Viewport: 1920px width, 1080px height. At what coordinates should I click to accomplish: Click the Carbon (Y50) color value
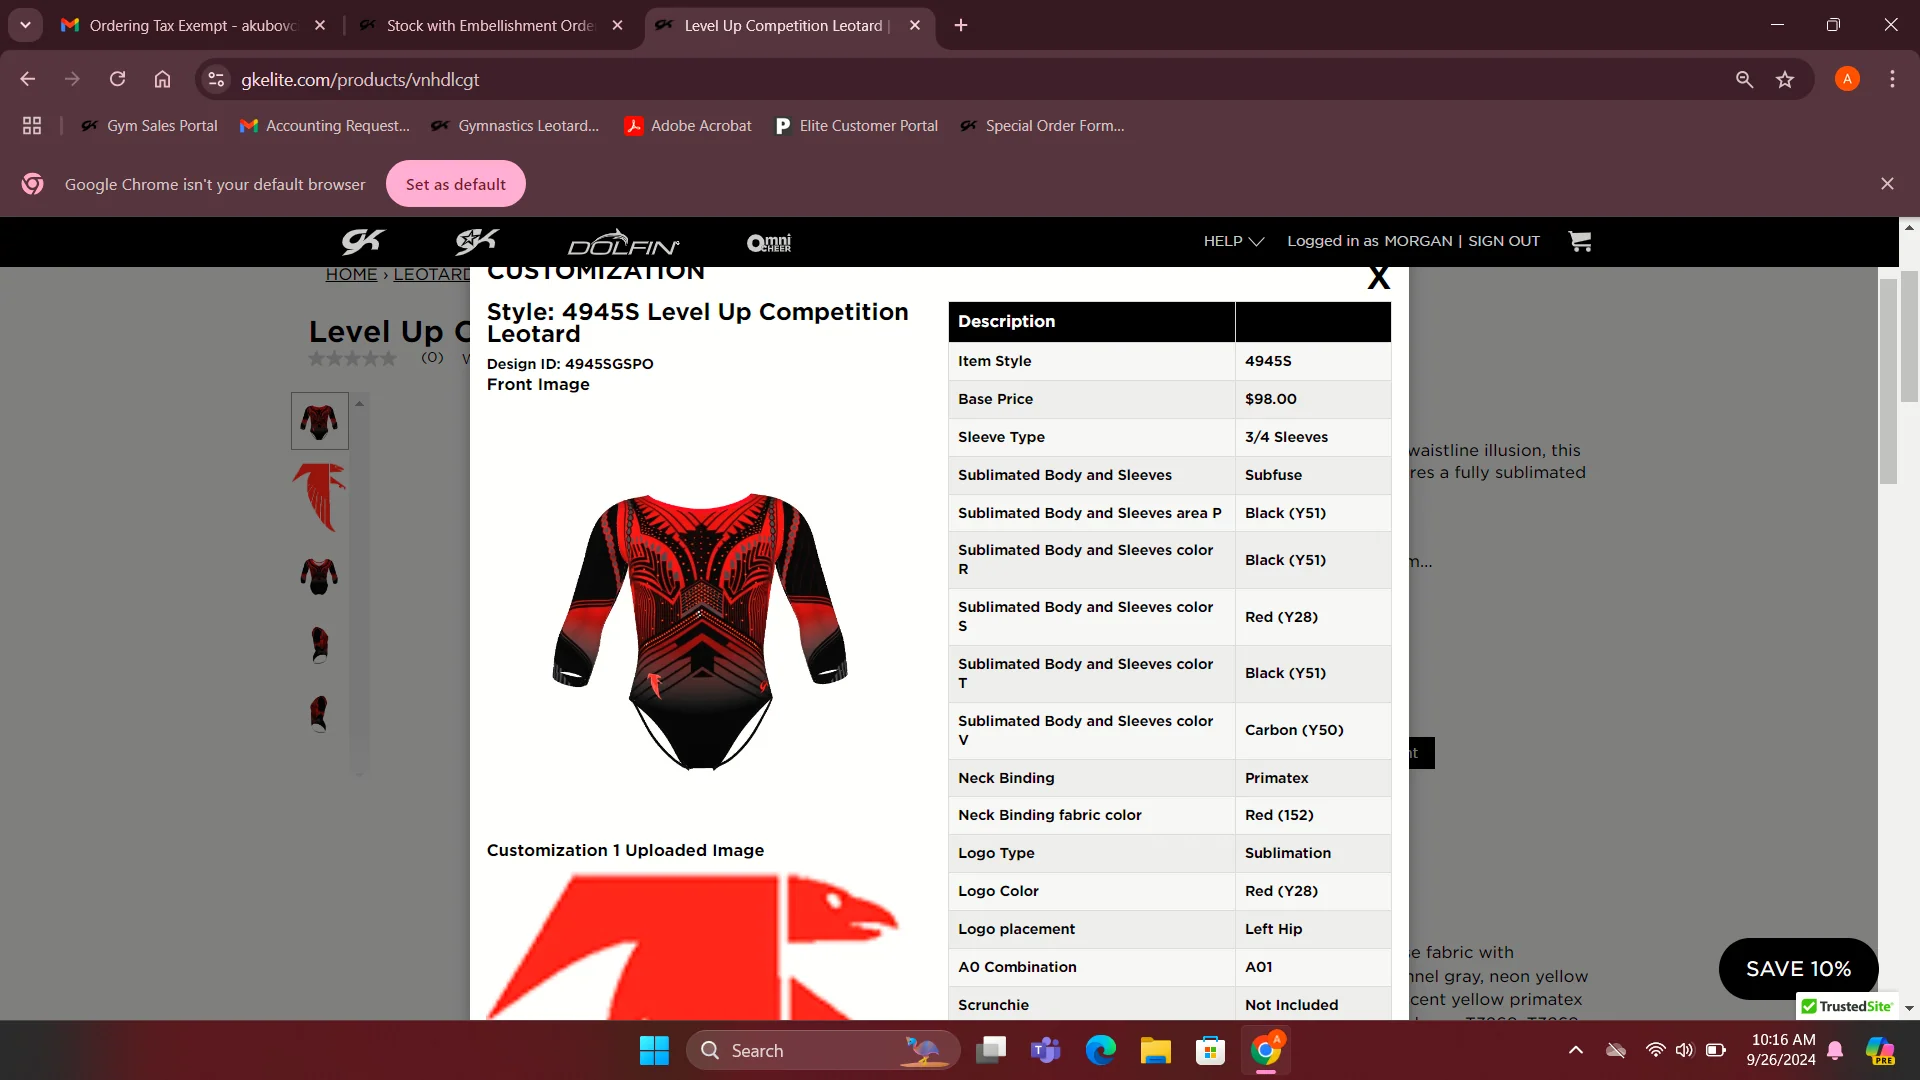click(1294, 730)
